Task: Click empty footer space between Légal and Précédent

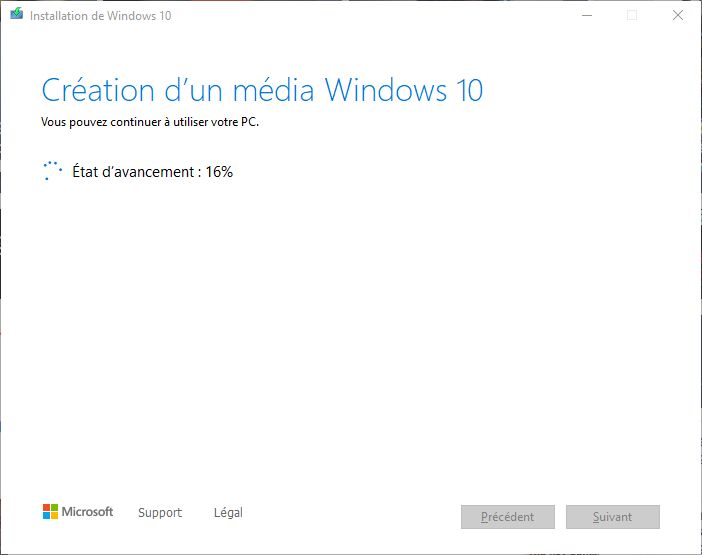Action: (350, 515)
